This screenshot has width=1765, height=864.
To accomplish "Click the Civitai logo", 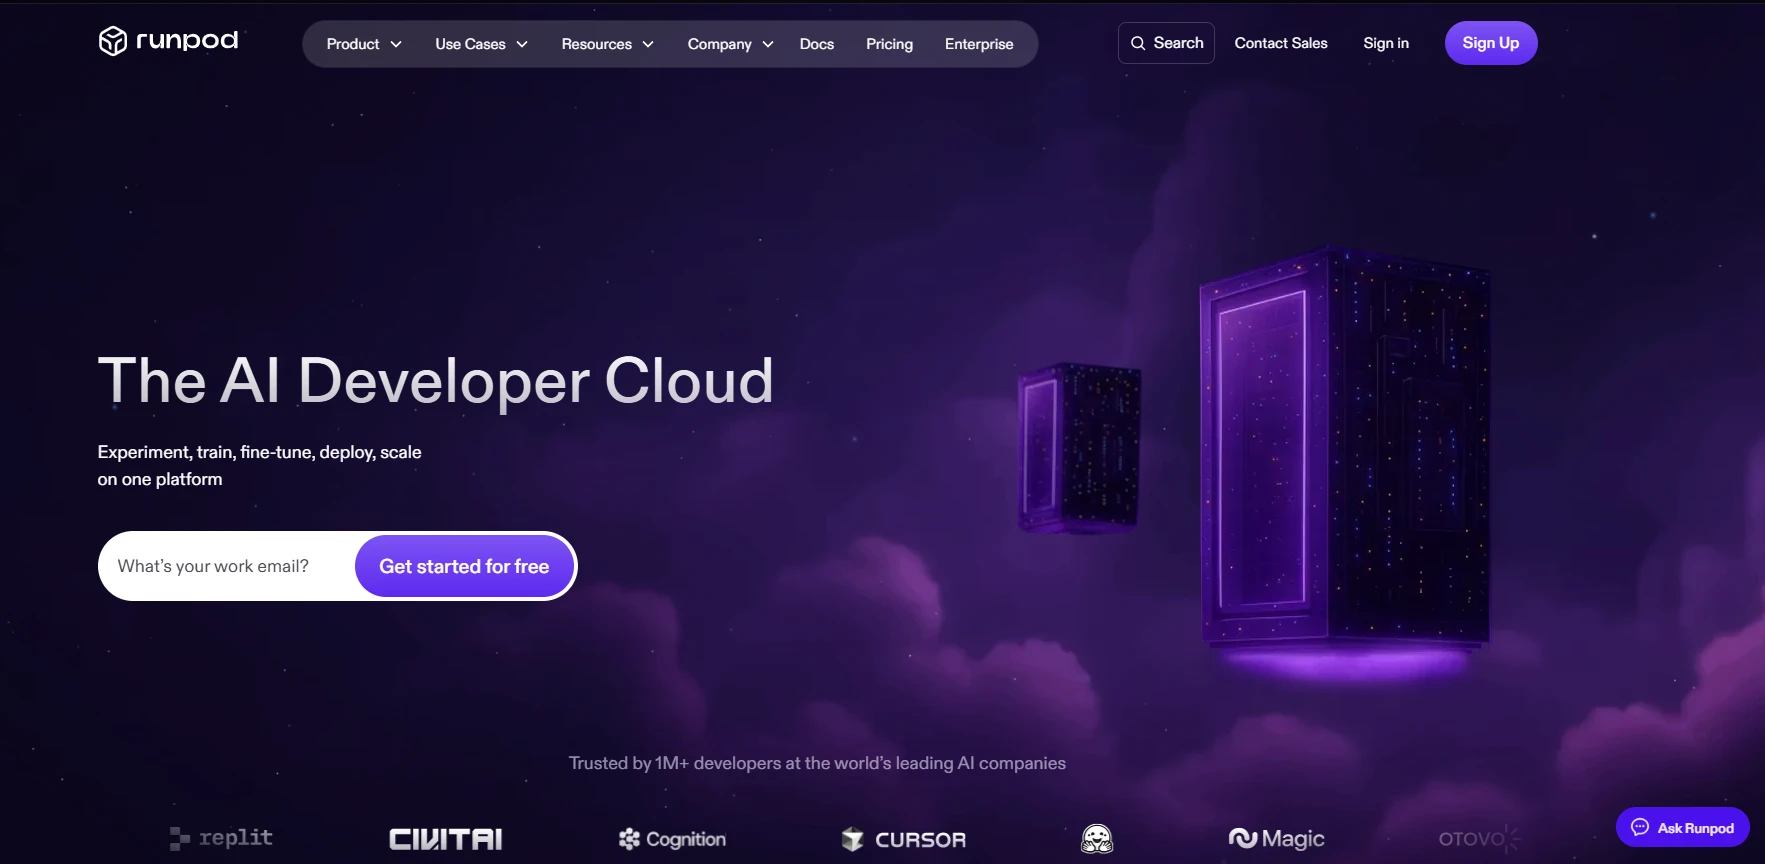I will click(x=446, y=839).
